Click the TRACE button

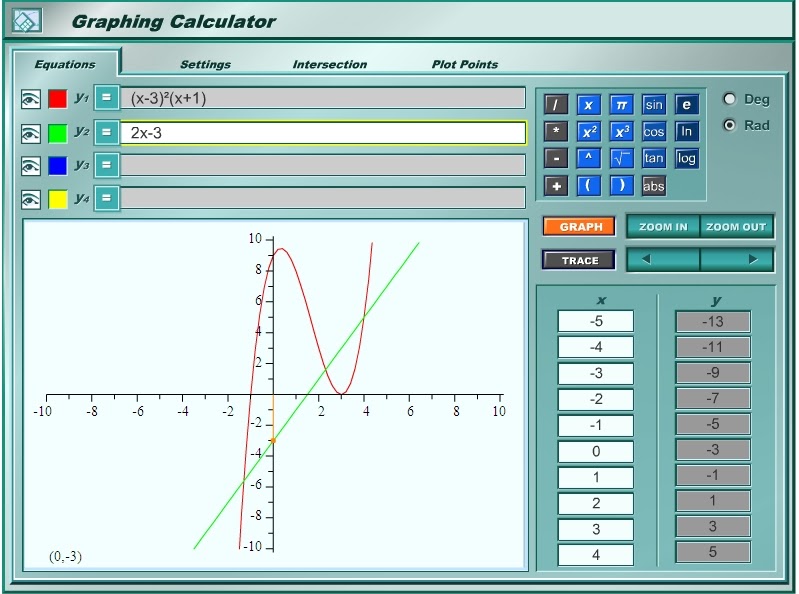pyautogui.click(x=579, y=260)
